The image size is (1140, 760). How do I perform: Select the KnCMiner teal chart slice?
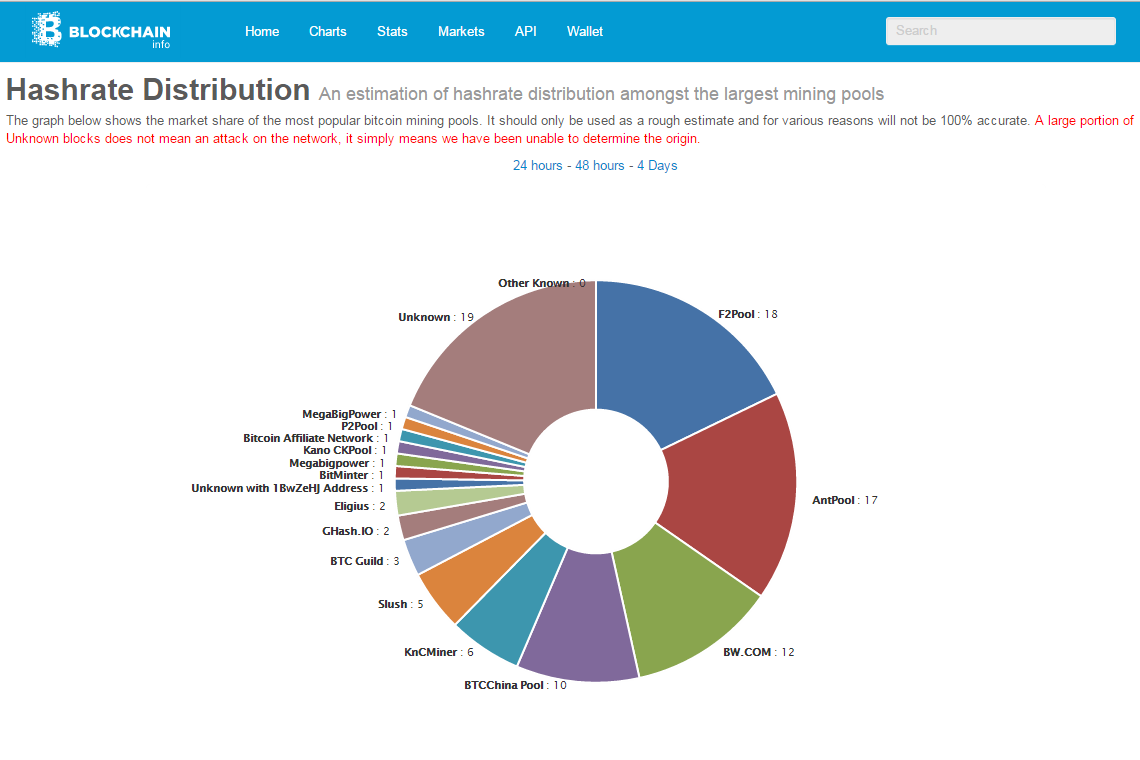tap(513, 600)
